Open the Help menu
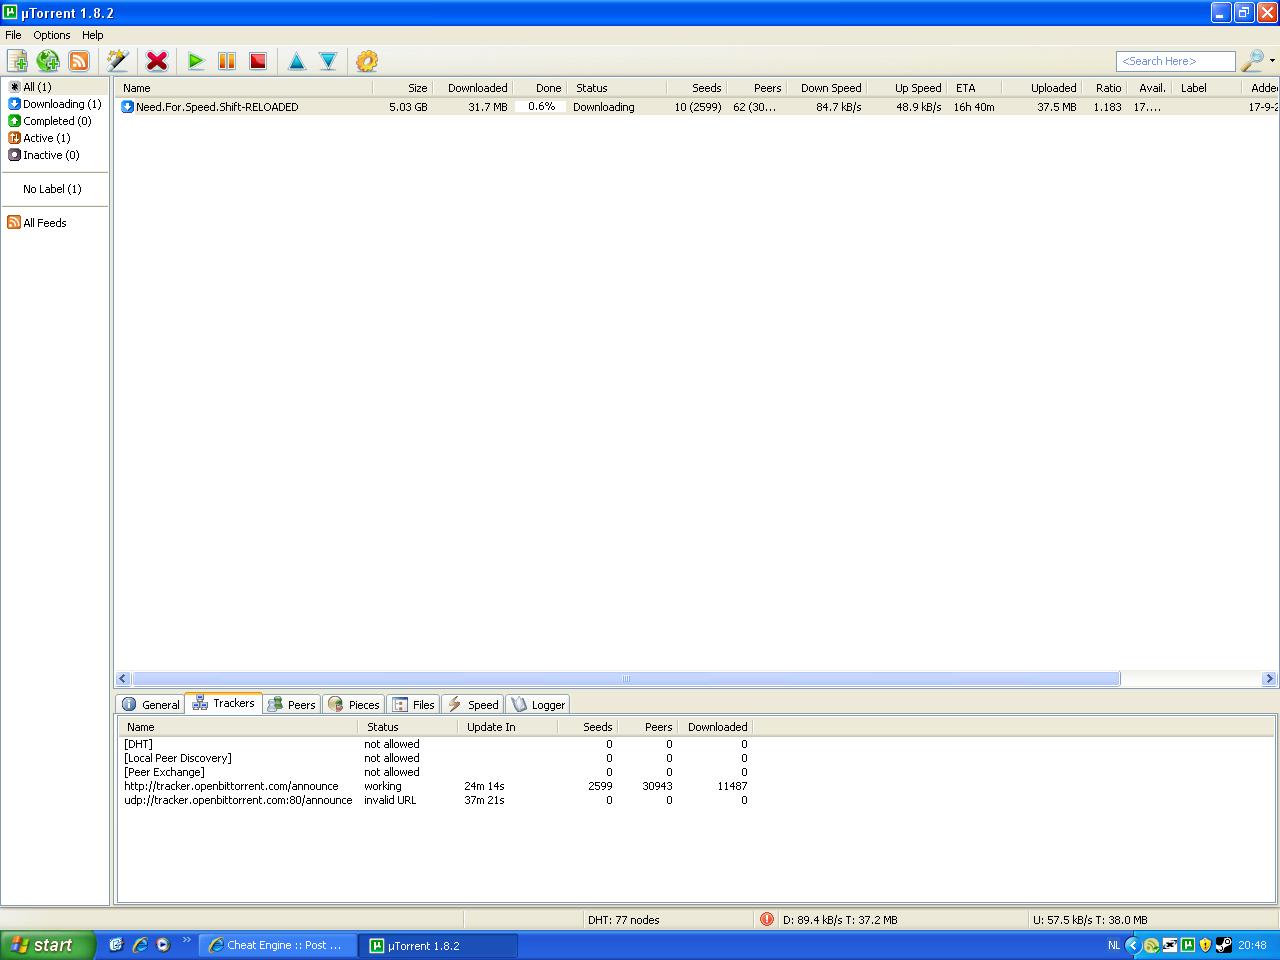The width and height of the screenshot is (1280, 960). 93,35
